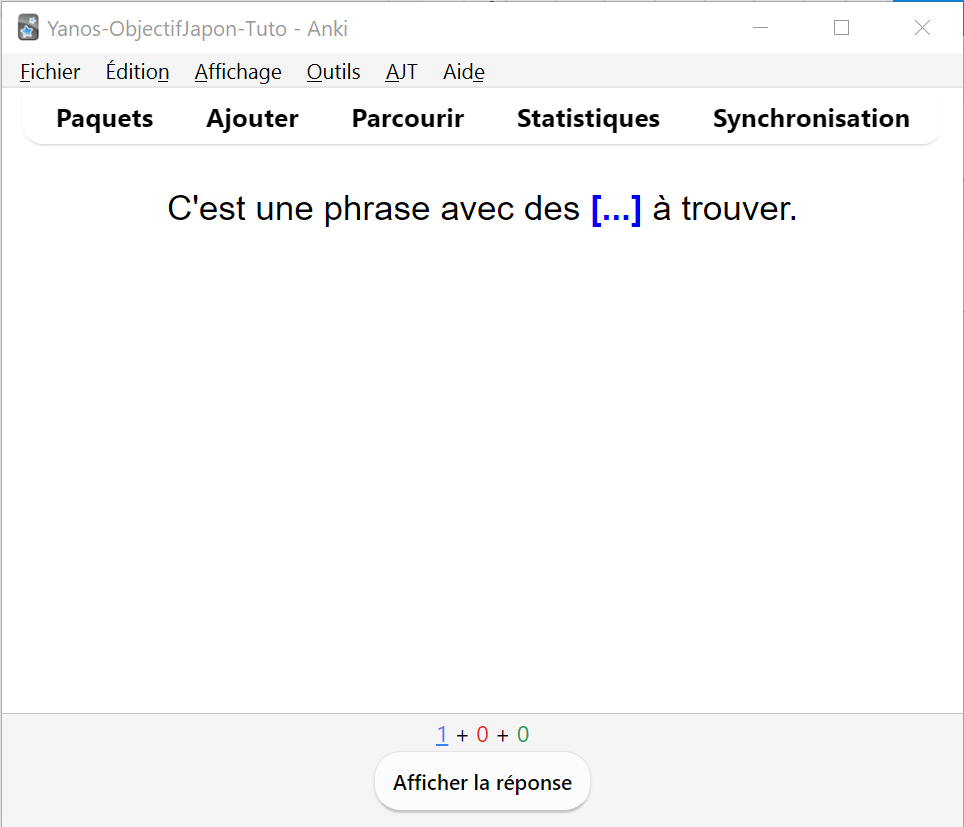964x827 pixels.
Task: Maximize the Anki window
Action: point(842,28)
